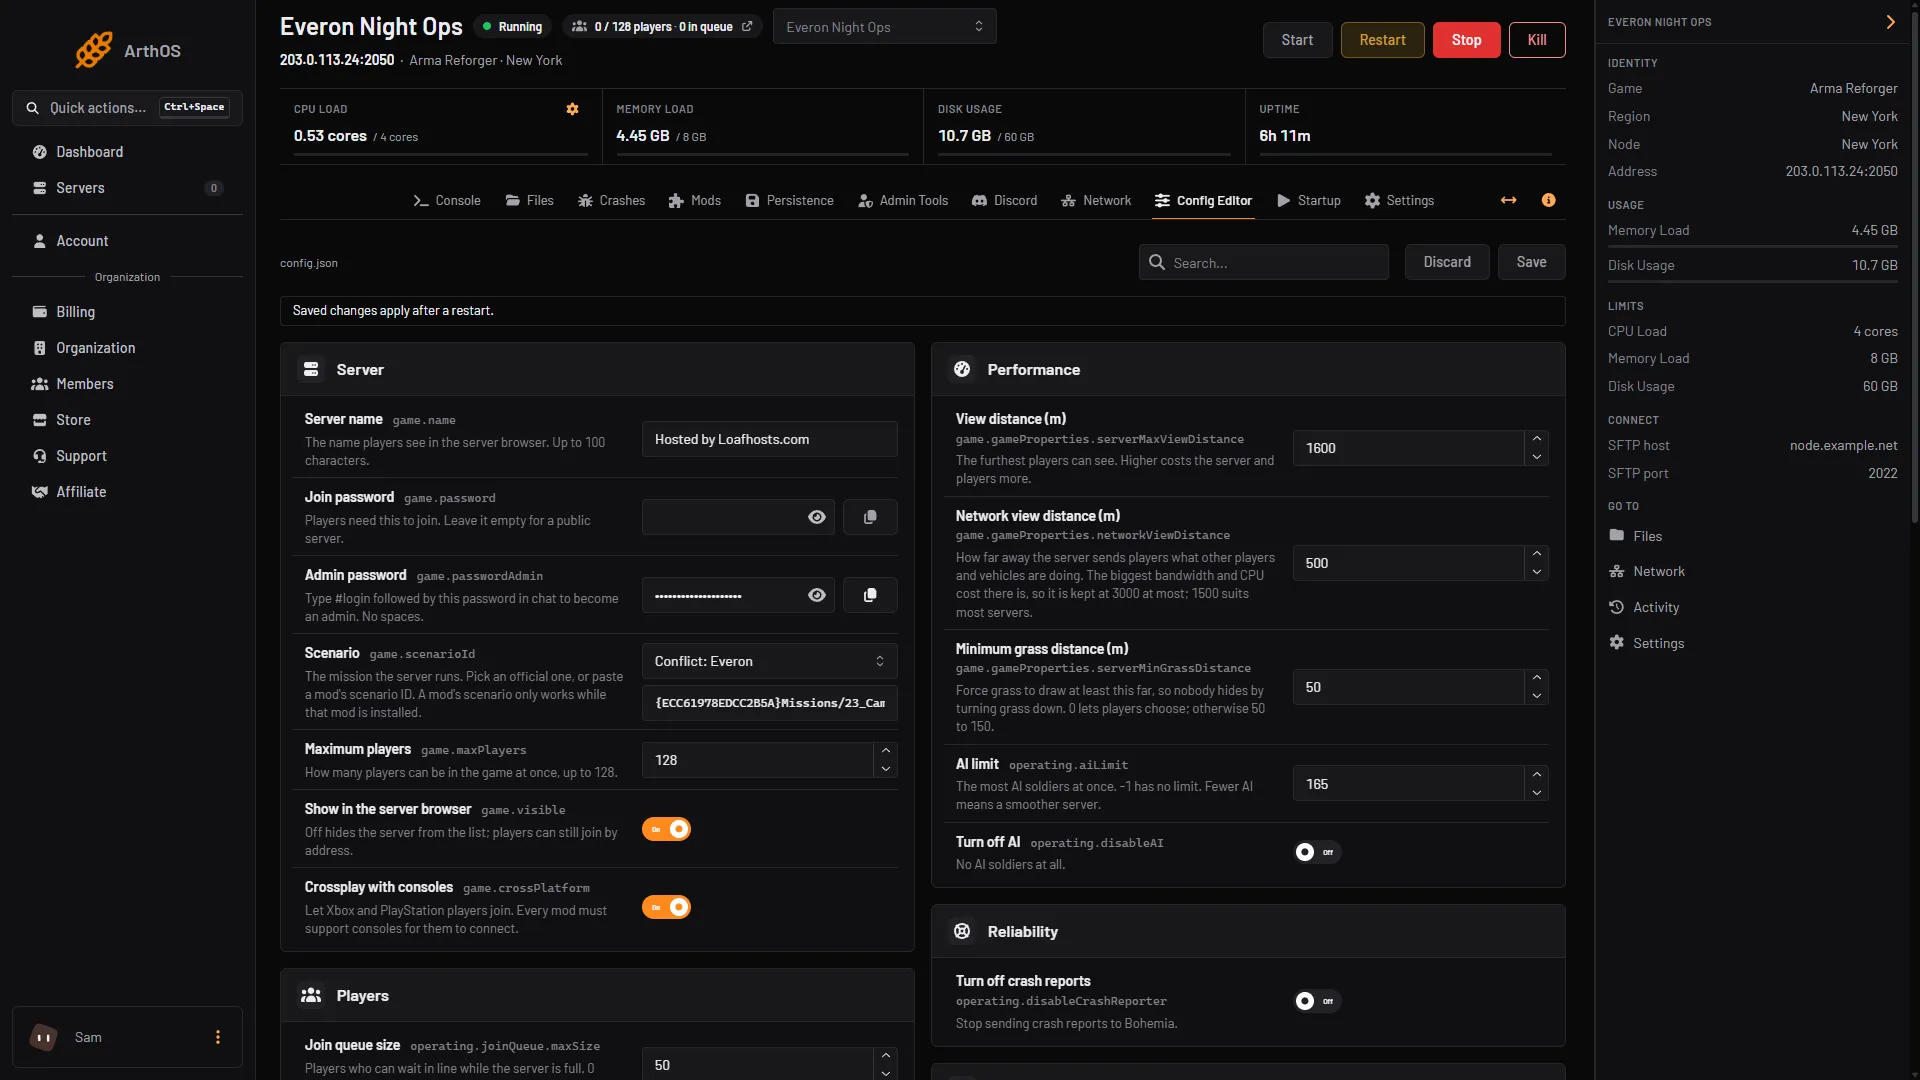Copy the admin password with the copy icon
The height and width of the screenshot is (1080, 1920).
[x=870, y=595]
